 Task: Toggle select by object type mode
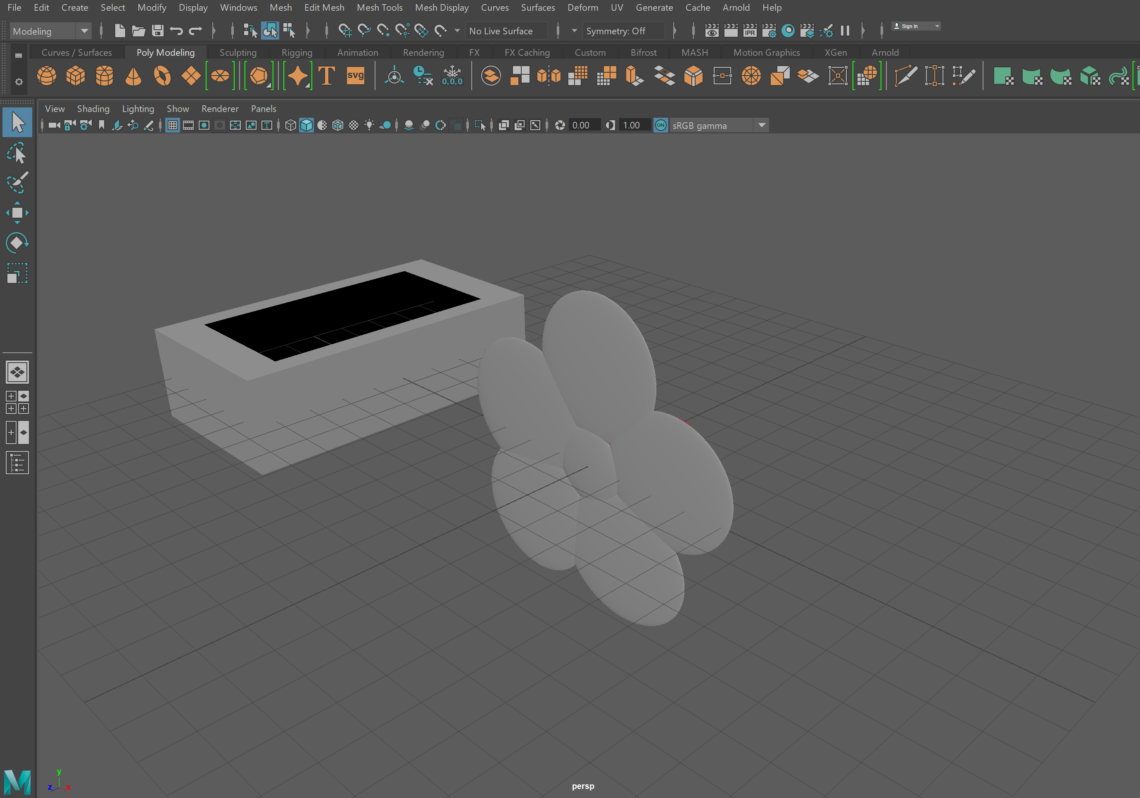(x=270, y=31)
